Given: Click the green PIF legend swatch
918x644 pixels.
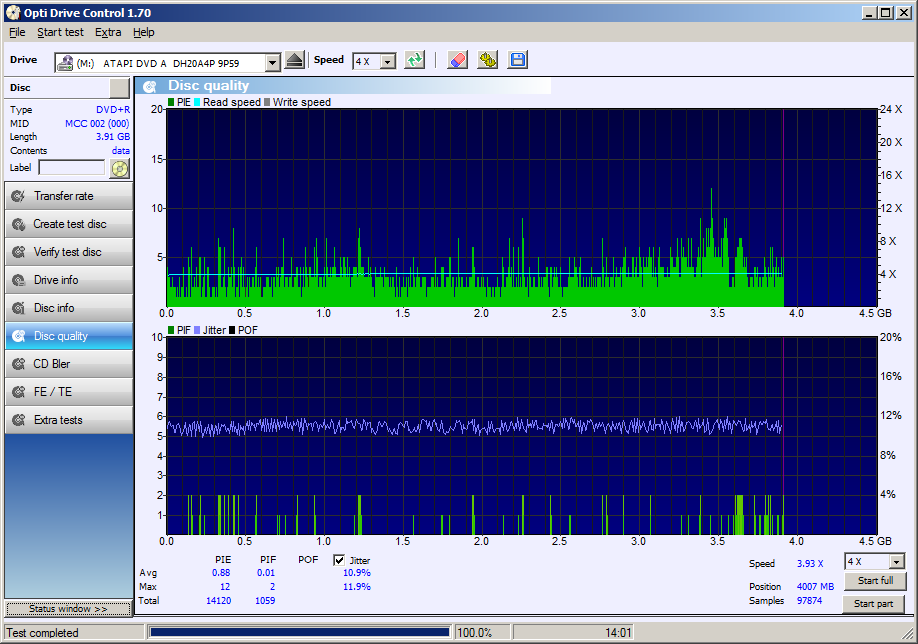Looking at the screenshot, I should pos(171,330).
